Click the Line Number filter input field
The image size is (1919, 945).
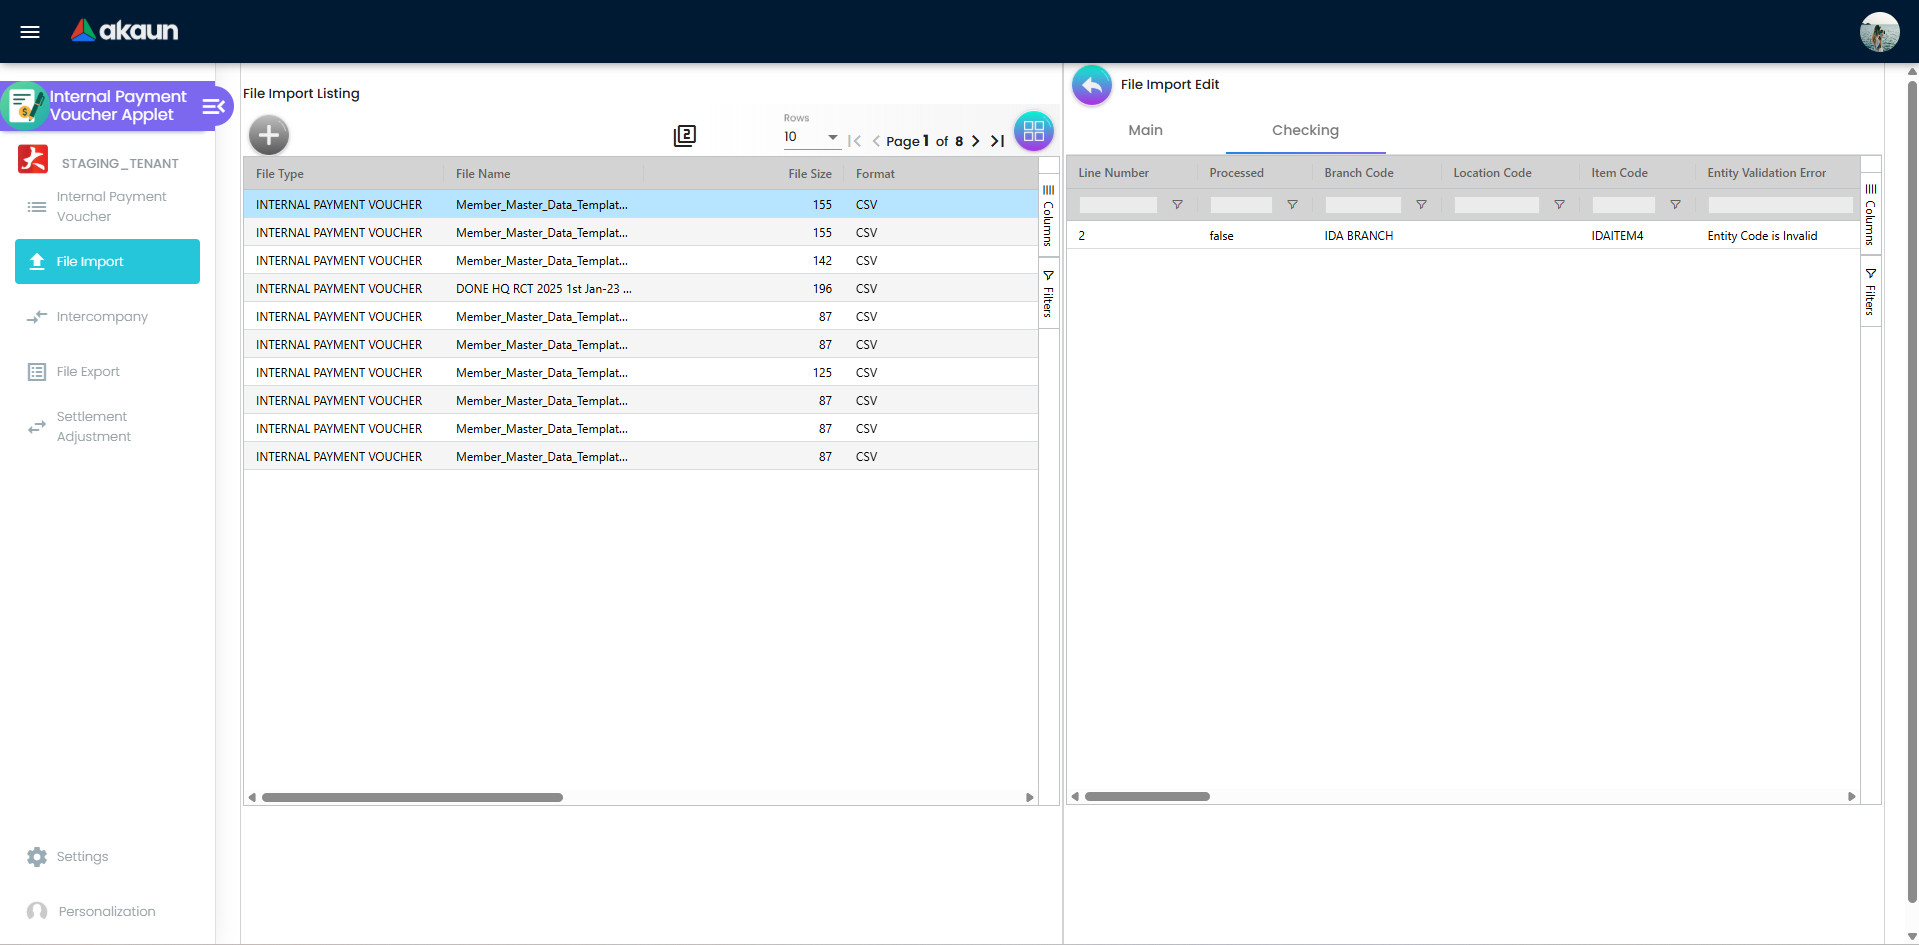click(1116, 204)
